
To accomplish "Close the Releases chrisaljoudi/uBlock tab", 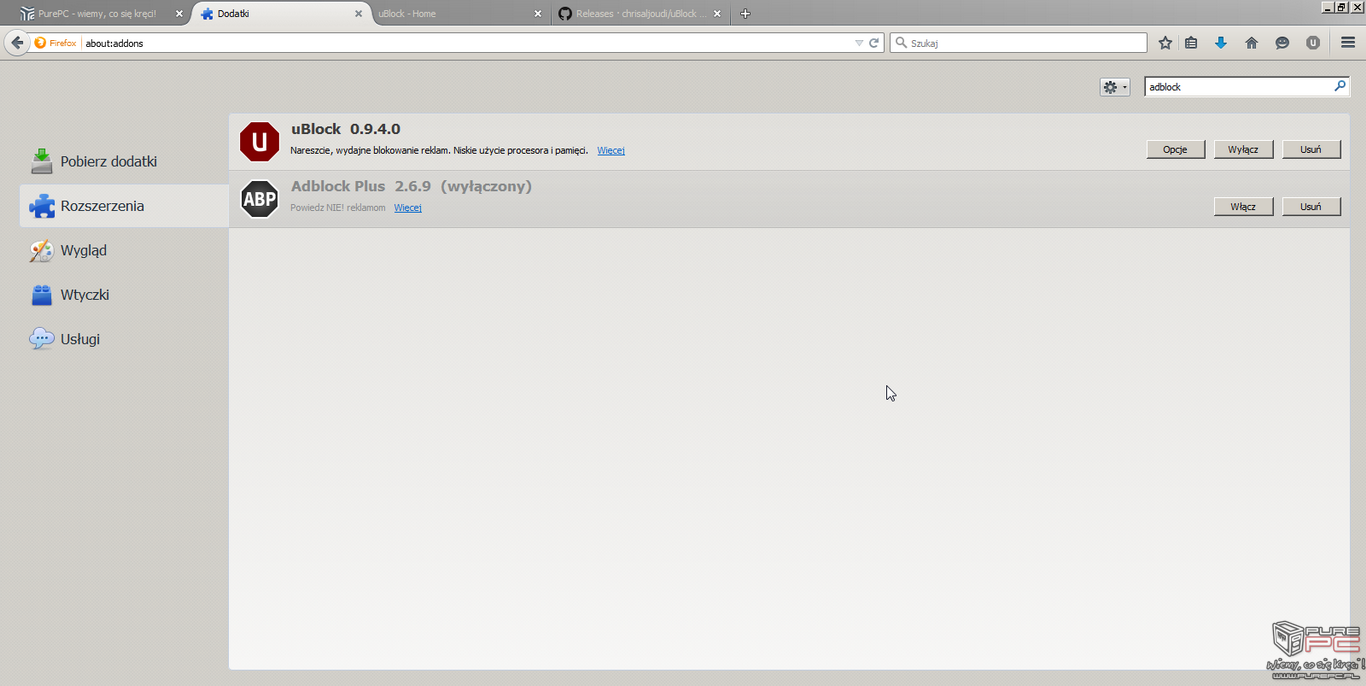I will [716, 14].
